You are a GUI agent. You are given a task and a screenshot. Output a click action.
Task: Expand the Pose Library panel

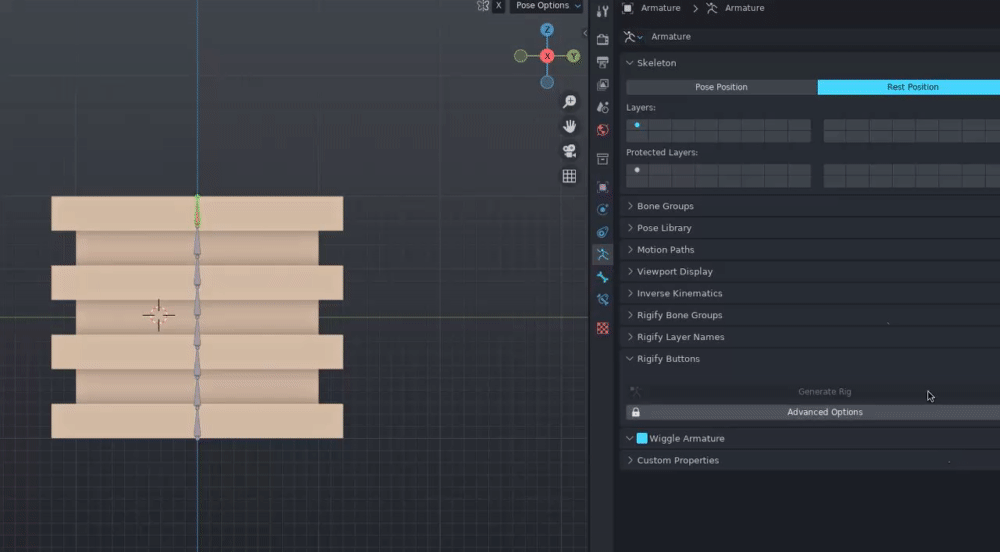[x=629, y=228]
